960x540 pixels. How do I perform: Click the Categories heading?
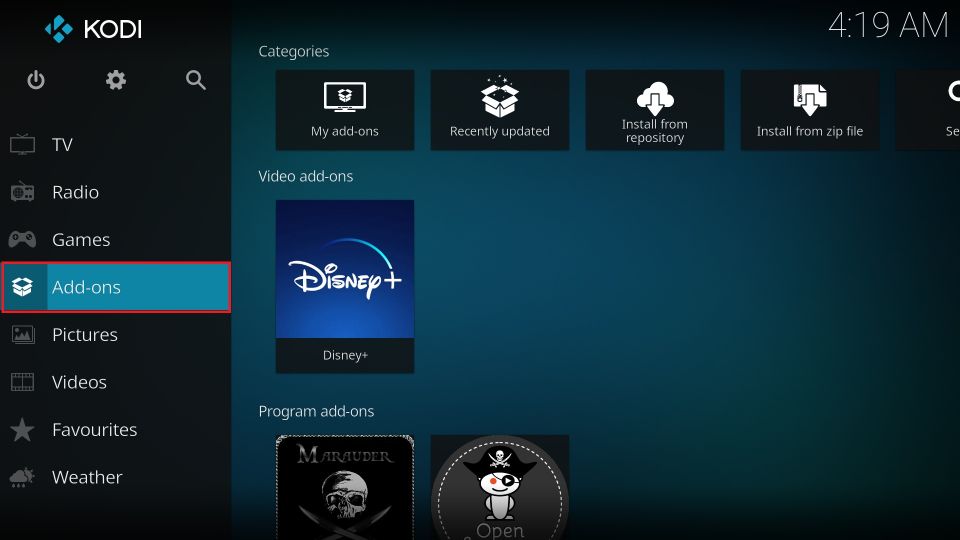pyautogui.click(x=294, y=51)
